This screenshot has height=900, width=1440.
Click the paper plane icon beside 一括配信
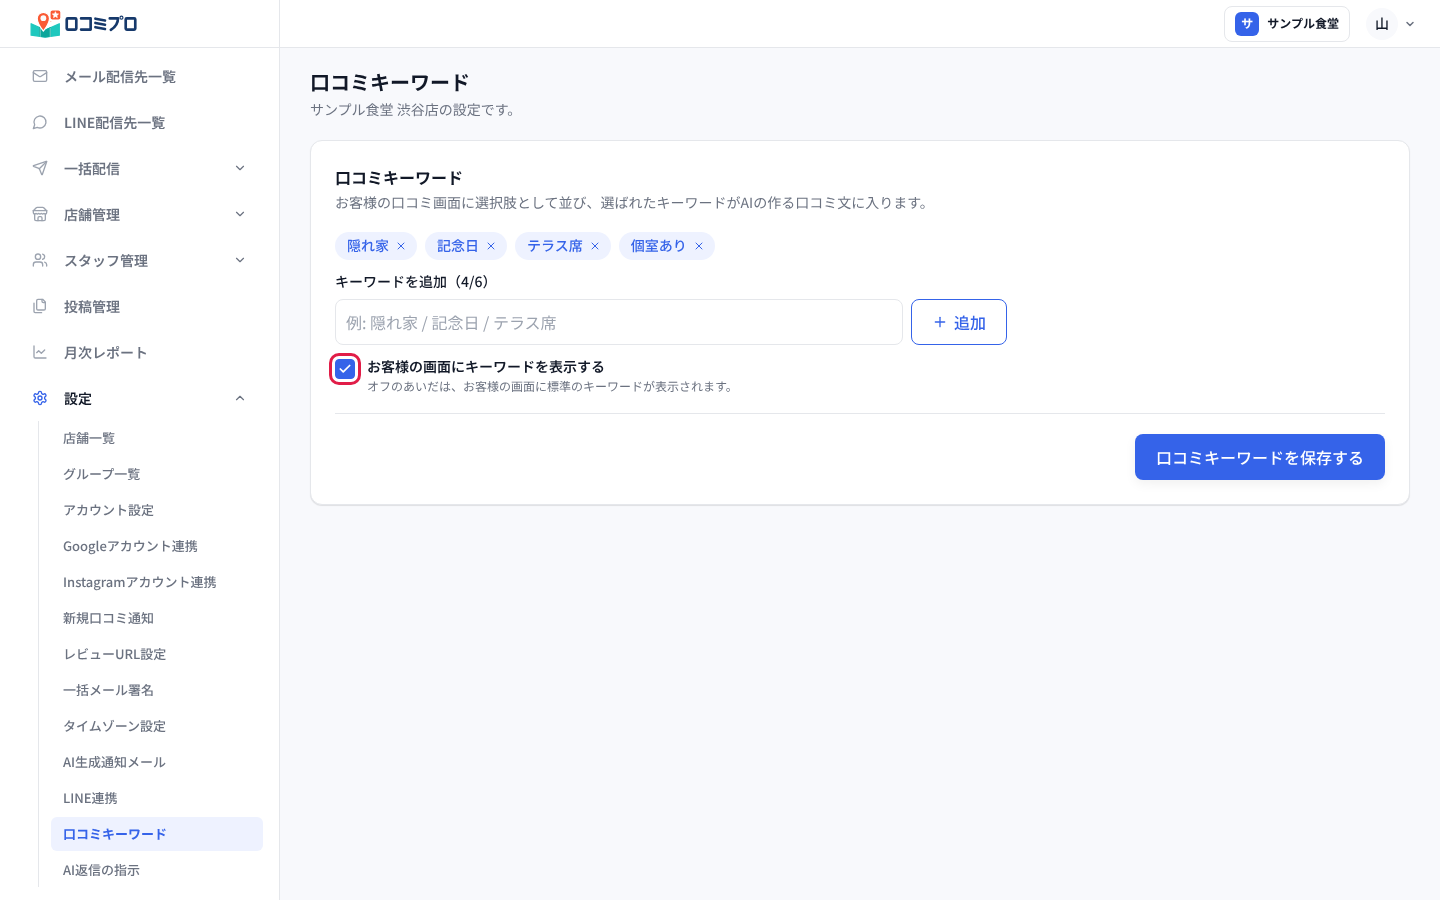coord(40,168)
